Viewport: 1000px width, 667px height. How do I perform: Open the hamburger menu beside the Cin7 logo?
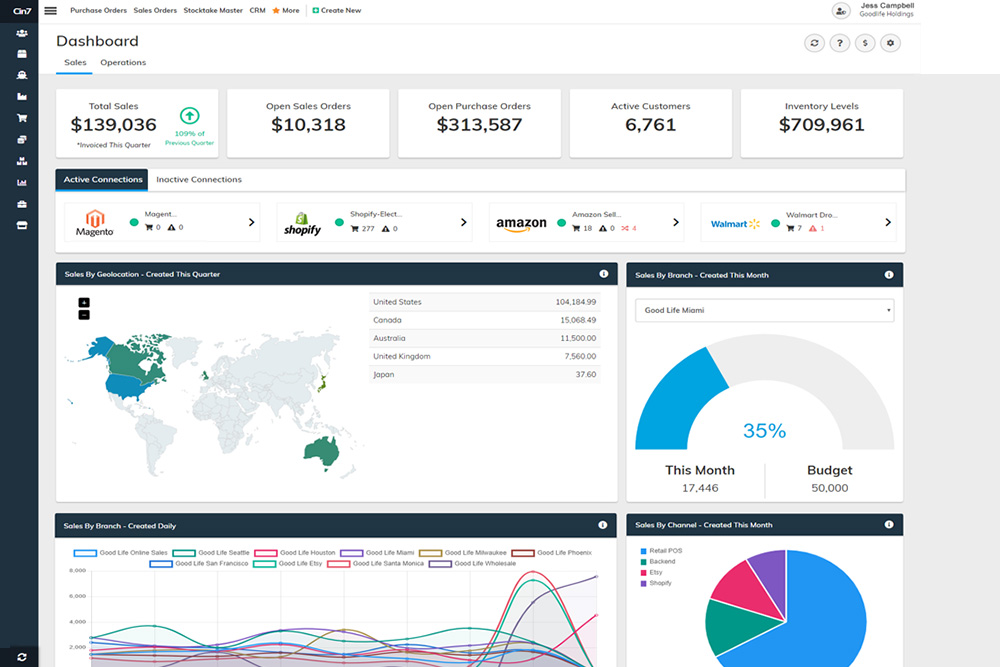point(50,10)
